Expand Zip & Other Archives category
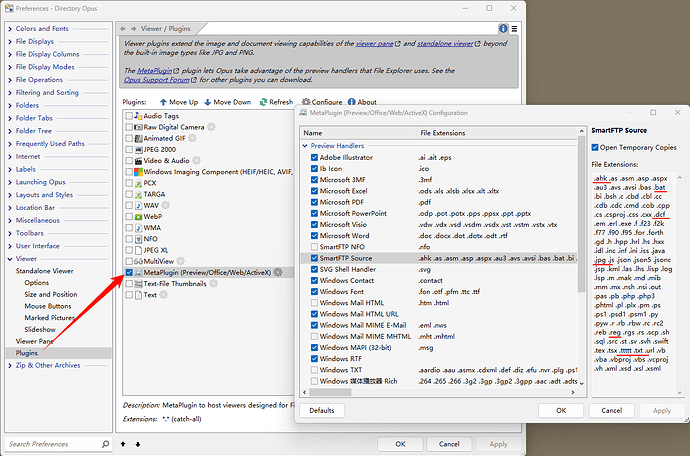The image size is (690, 456). (x=10, y=365)
